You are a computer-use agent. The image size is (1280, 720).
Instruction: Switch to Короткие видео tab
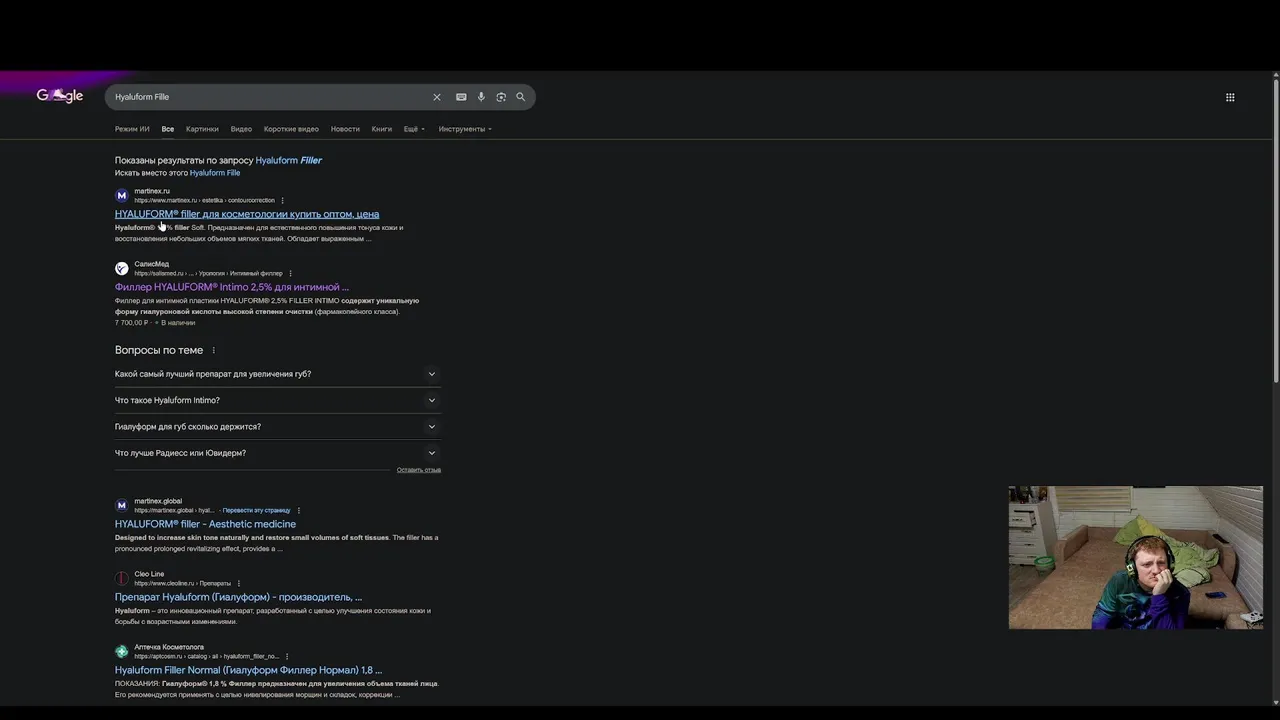[x=291, y=129]
